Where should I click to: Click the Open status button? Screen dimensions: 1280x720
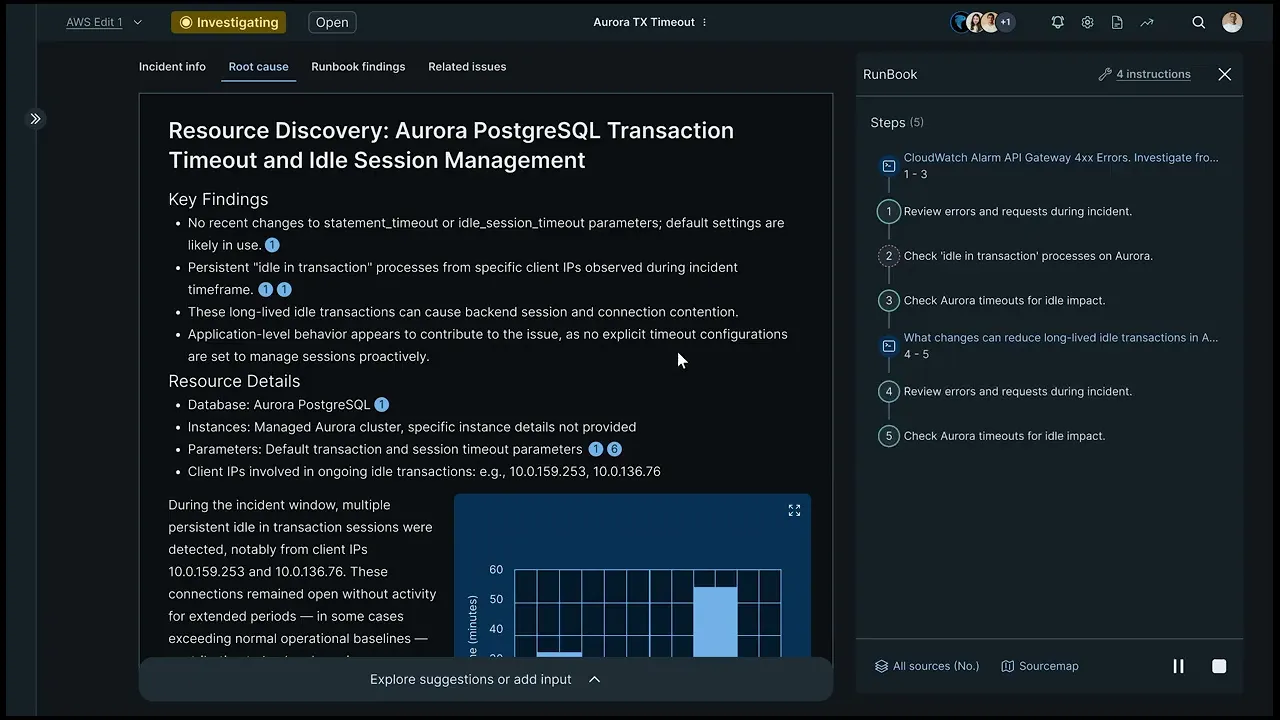pos(332,22)
